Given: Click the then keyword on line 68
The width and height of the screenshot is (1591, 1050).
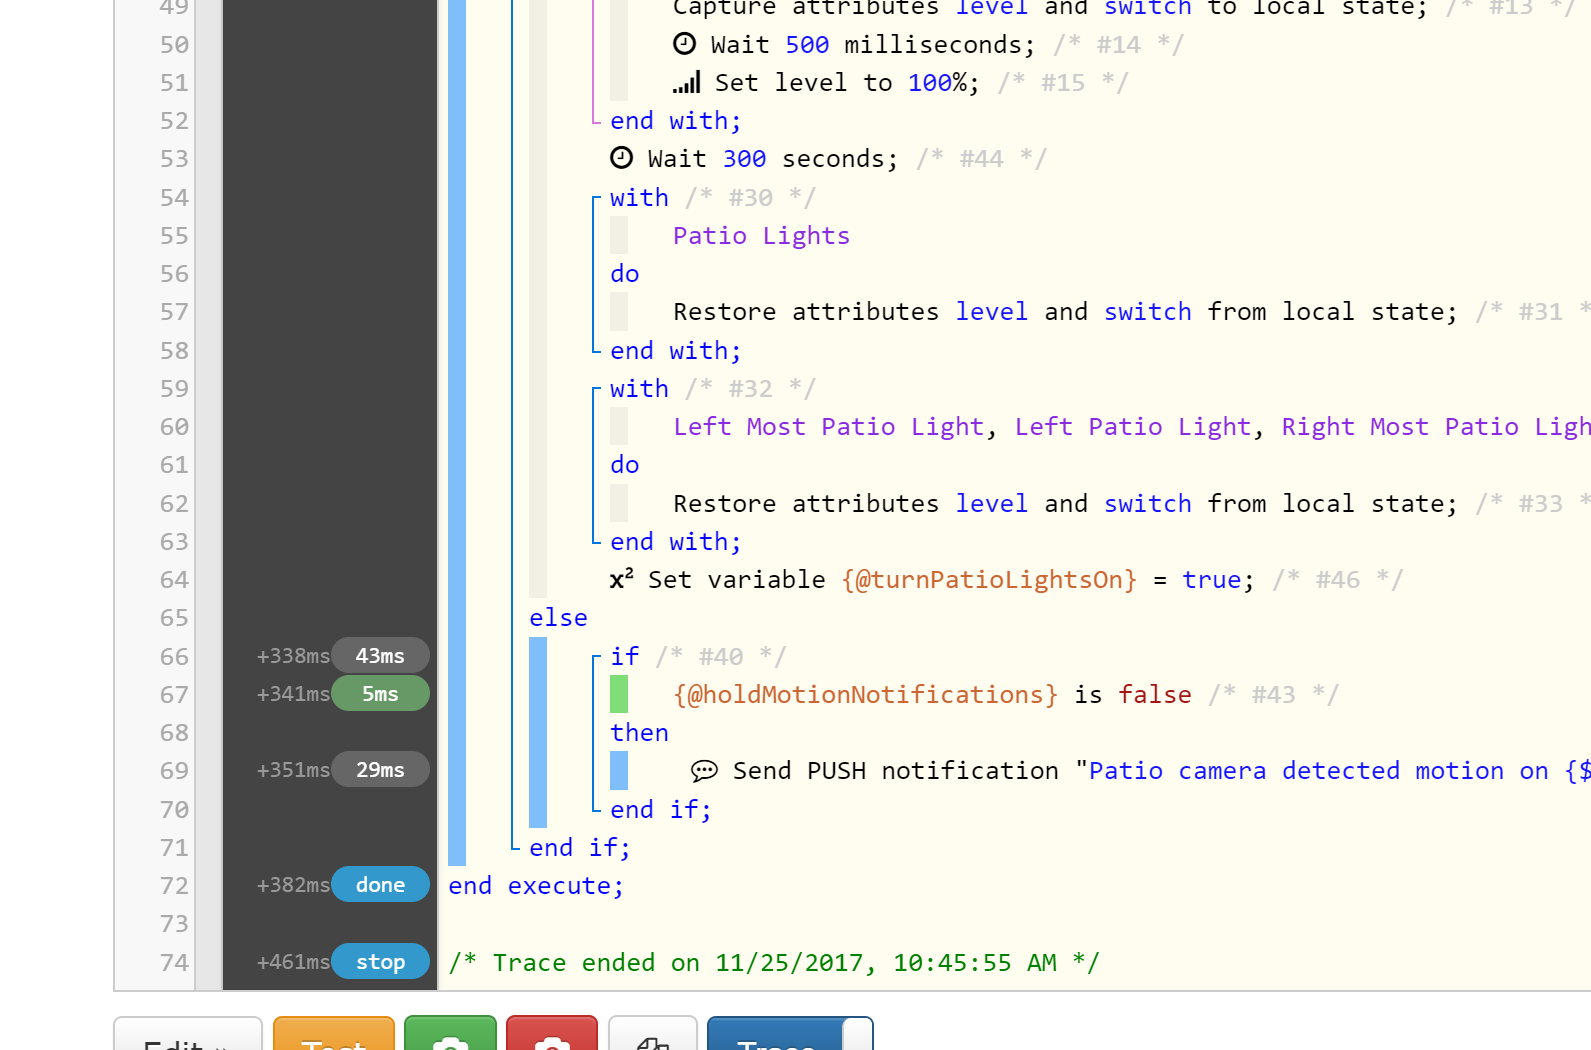Looking at the screenshot, I should pos(639,733).
